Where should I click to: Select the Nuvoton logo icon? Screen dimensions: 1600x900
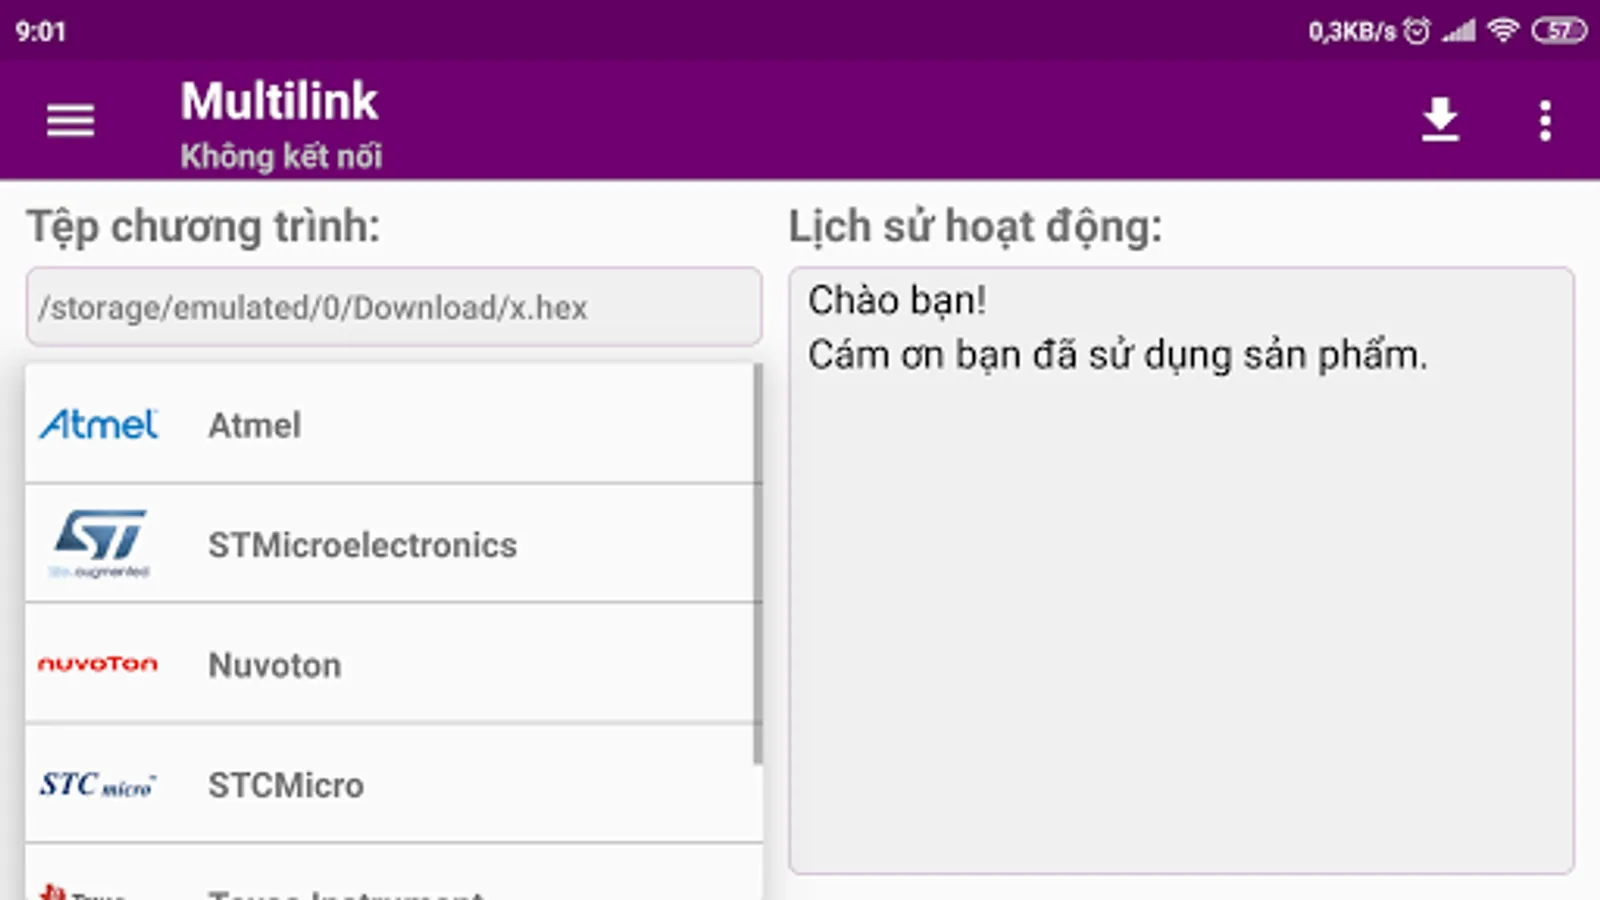click(98, 664)
